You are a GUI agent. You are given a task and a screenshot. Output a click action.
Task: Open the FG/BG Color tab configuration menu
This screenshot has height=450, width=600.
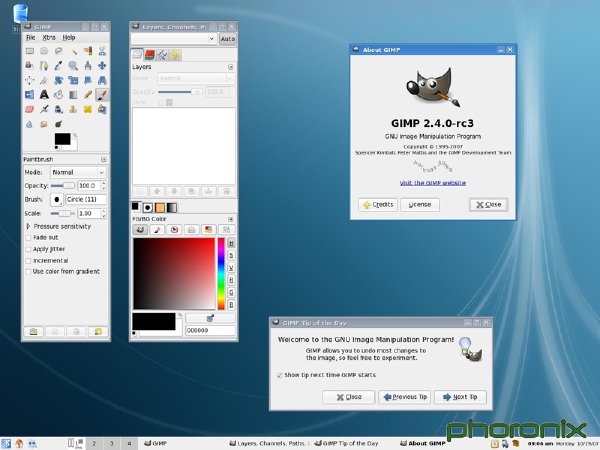[x=231, y=219]
